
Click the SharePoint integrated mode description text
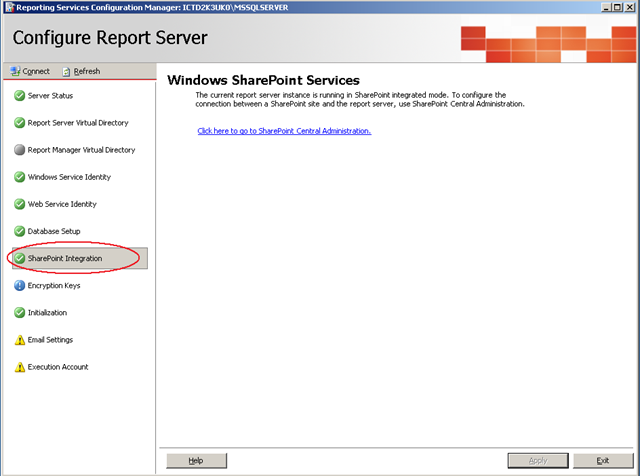tap(360, 99)
